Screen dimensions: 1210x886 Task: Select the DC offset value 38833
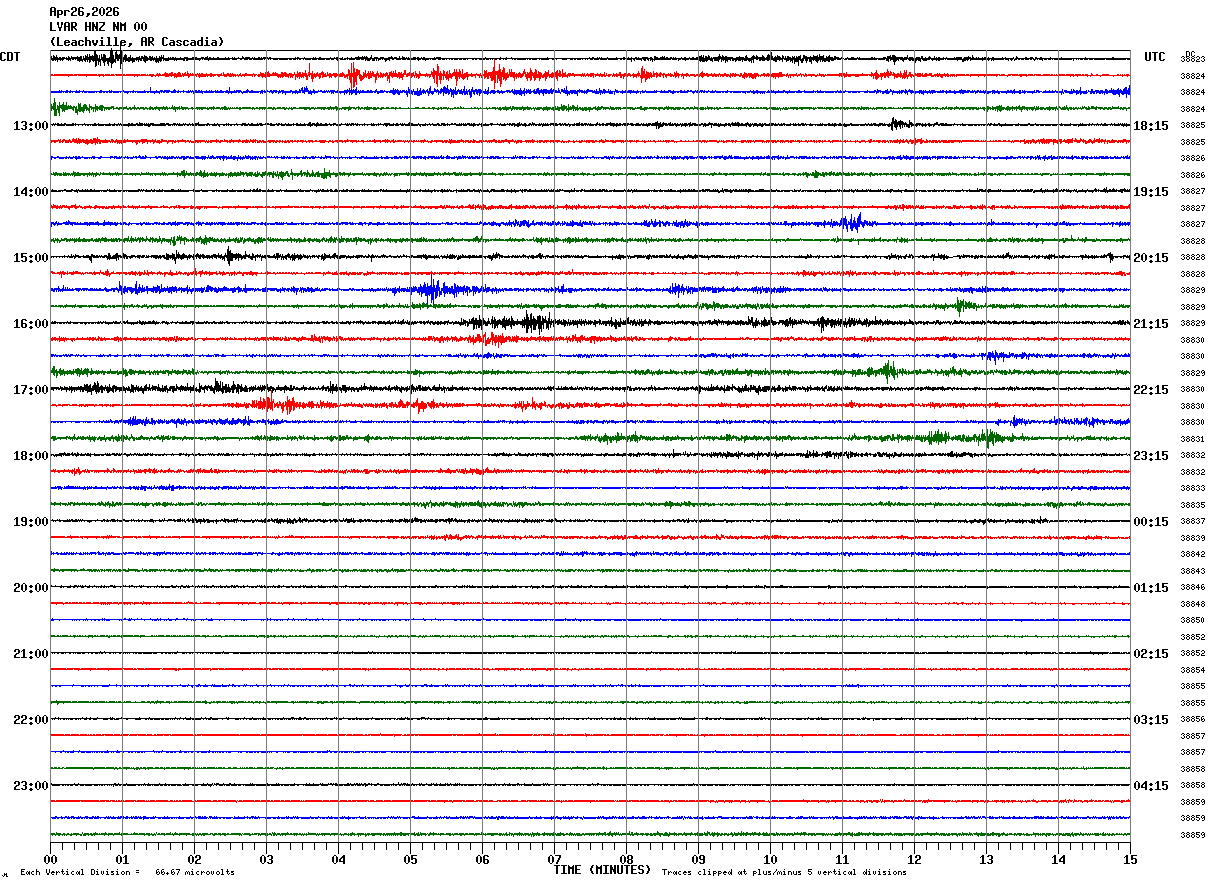[x=1192, y=488]
